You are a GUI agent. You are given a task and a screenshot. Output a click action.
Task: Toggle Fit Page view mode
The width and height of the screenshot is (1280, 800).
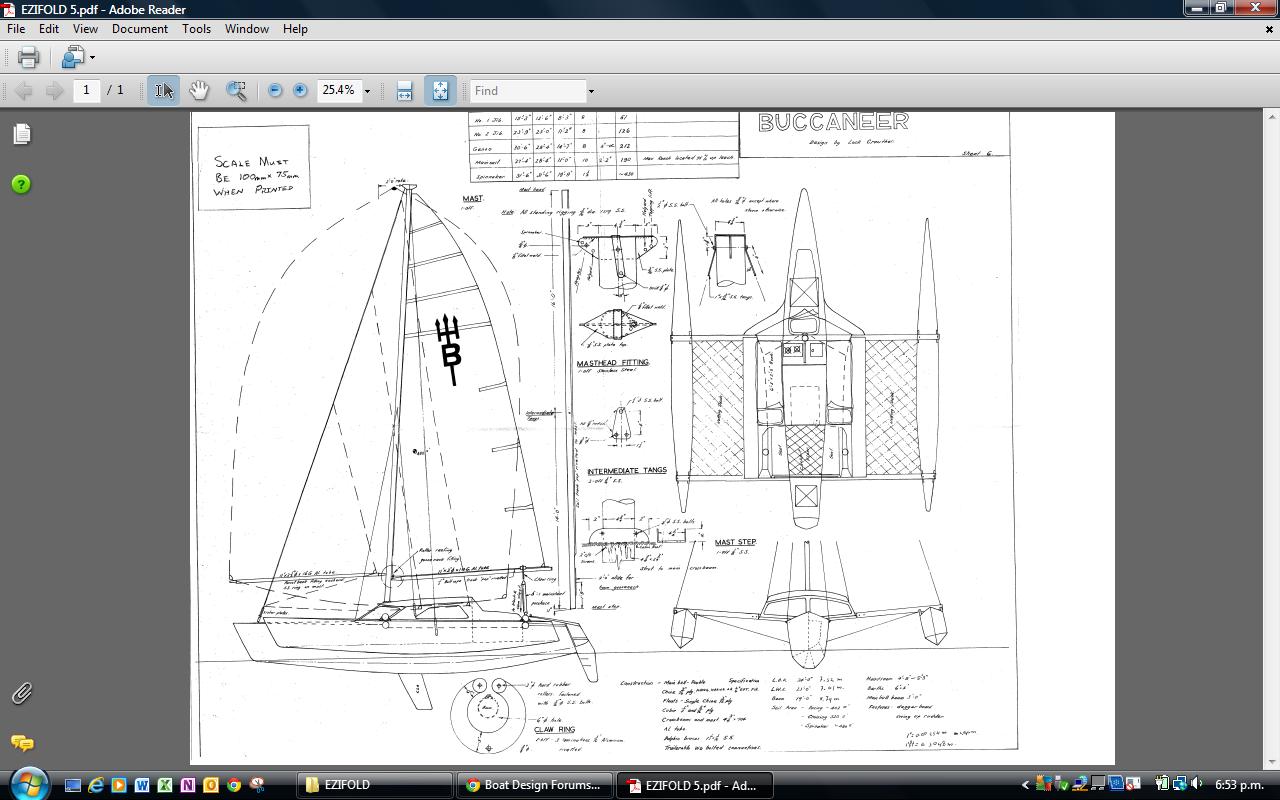(440, 90)
